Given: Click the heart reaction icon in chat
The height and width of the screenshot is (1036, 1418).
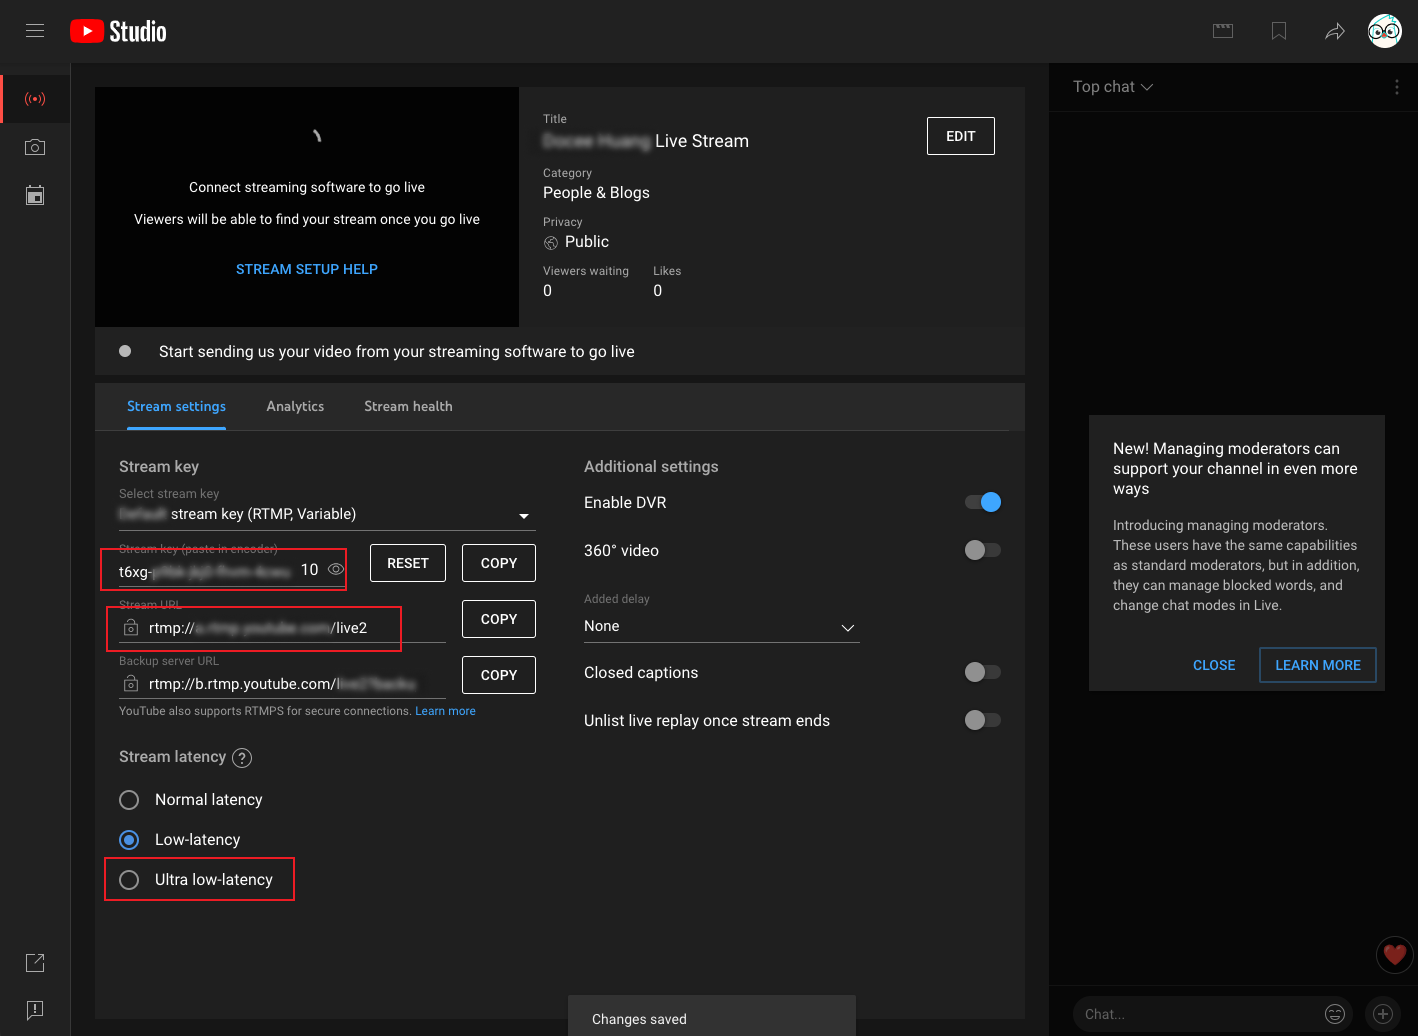Looking at the screenshot, I should [1394, 955].
